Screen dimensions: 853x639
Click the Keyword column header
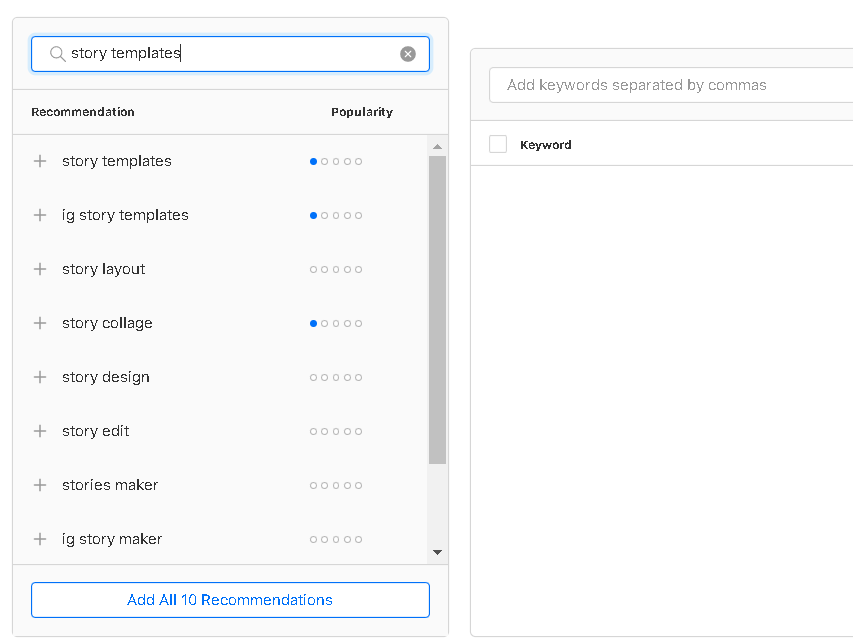(546, 145)
